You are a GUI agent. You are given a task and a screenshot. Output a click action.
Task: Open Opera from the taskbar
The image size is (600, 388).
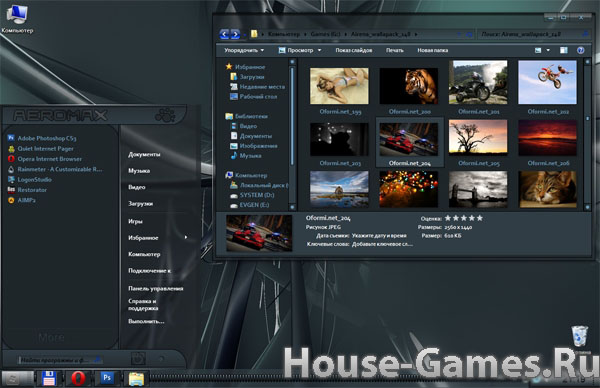click(78, 378)
